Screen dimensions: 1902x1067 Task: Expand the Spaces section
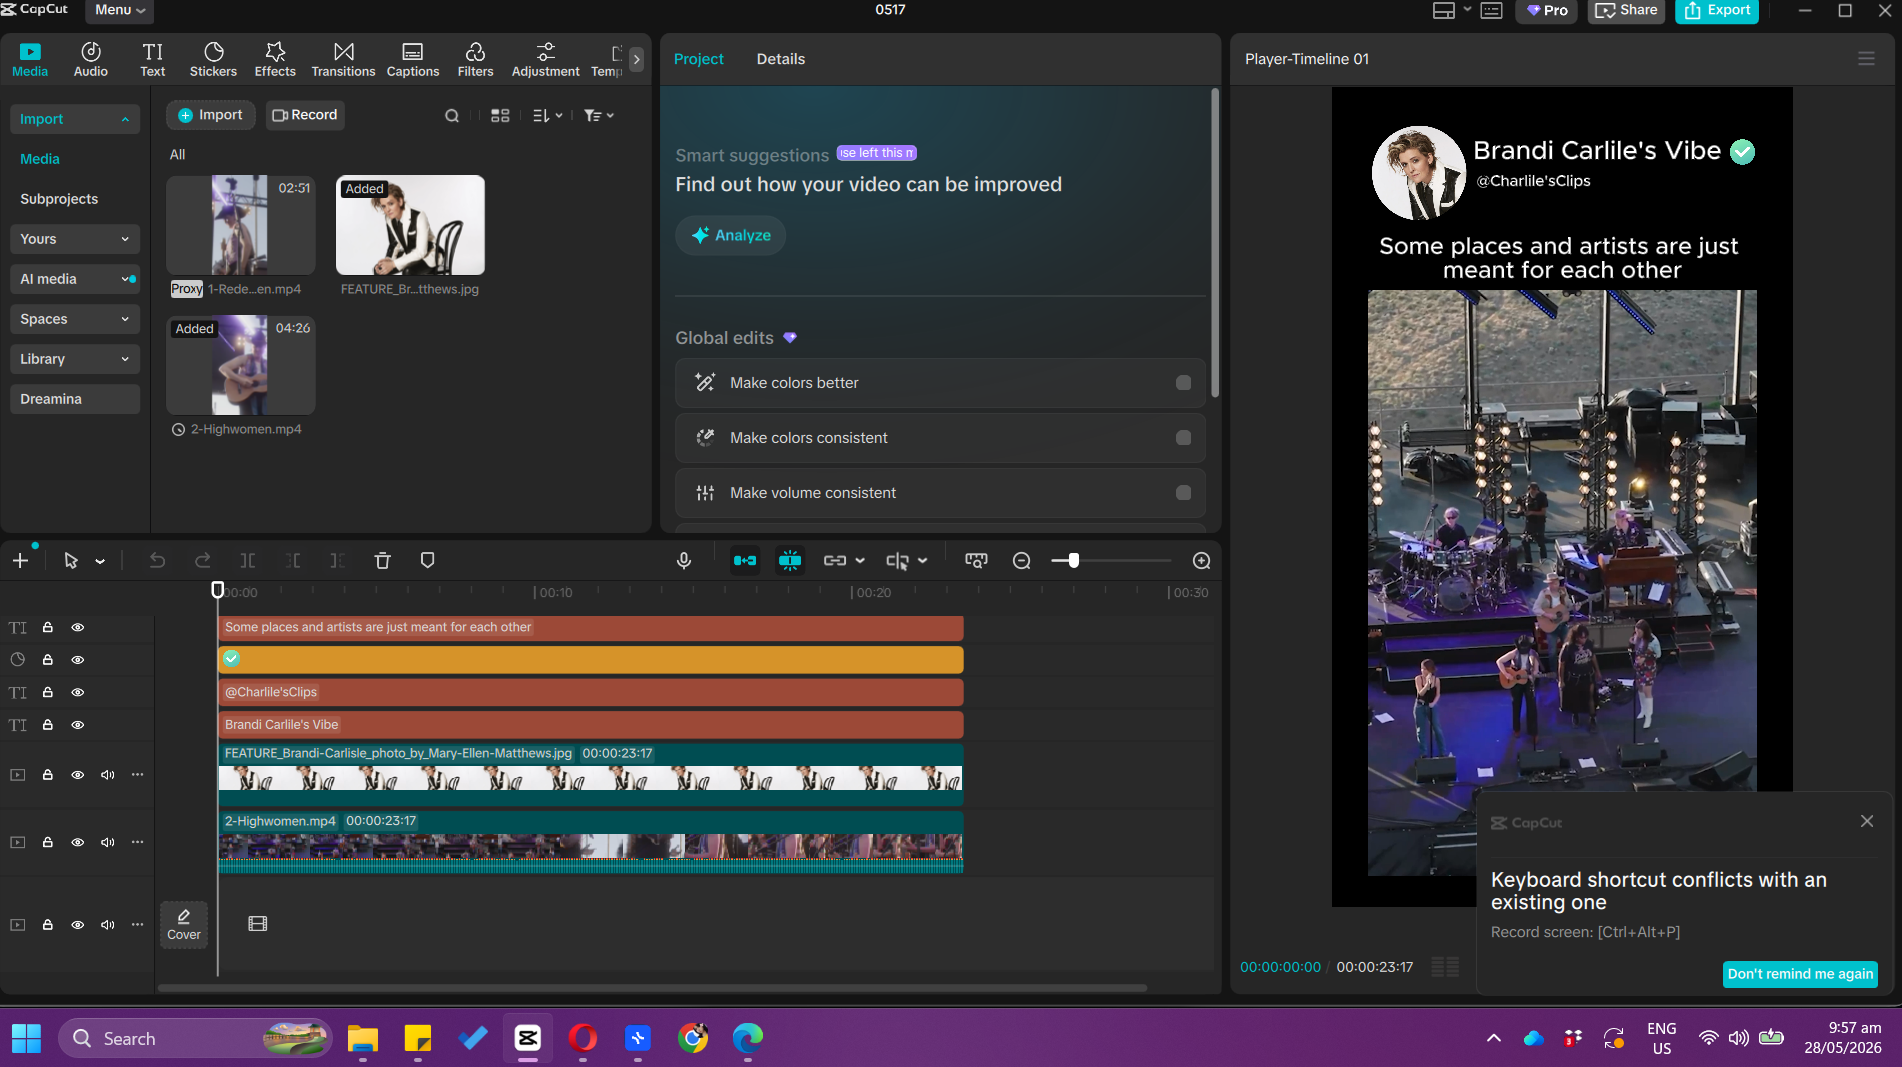point(75,319)
